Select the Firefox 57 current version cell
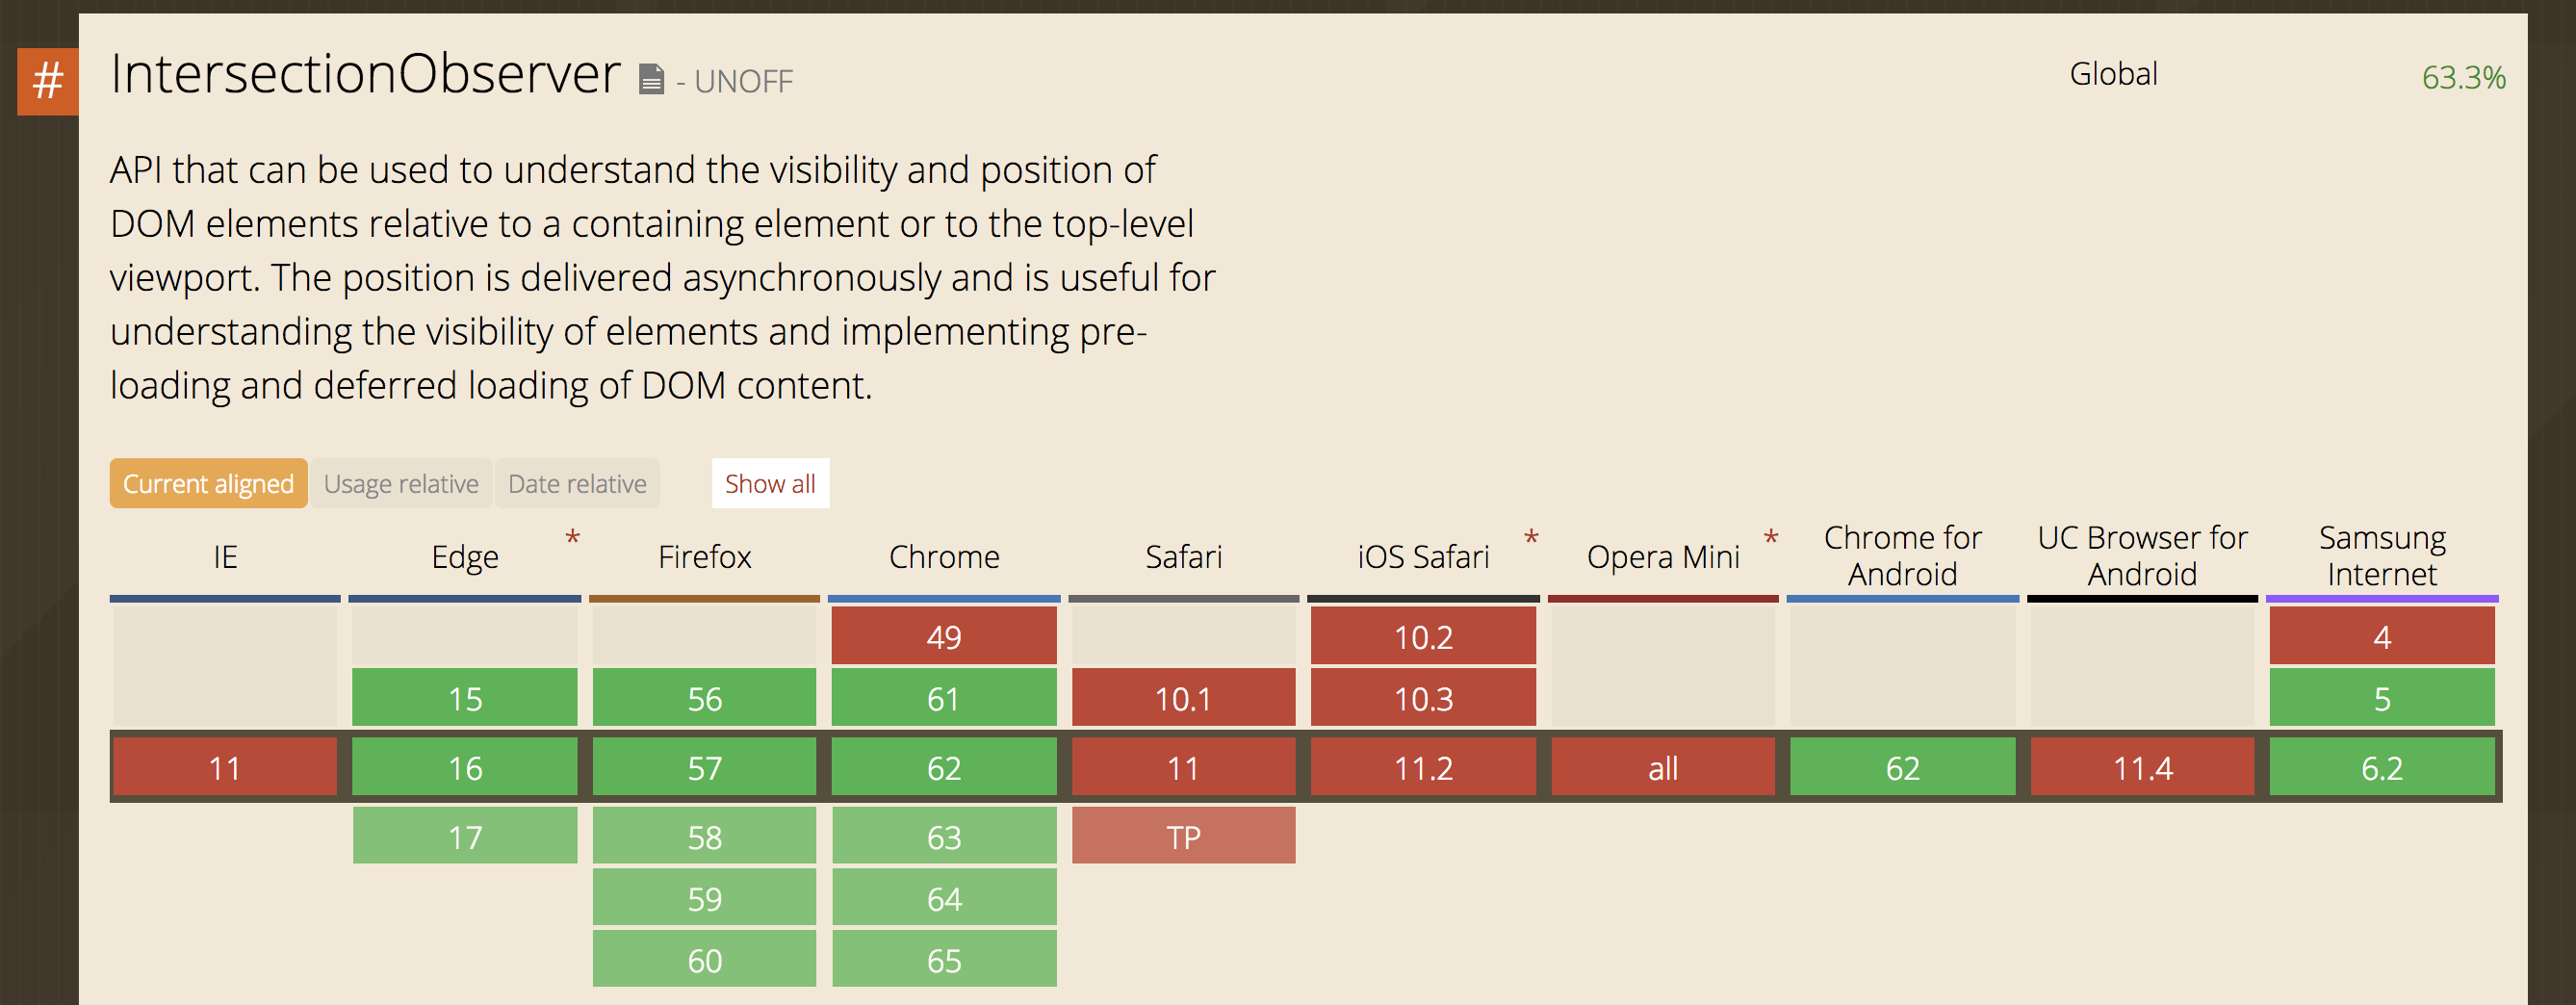2576x1005 pixels. pyautogui.click(x=704, y=767)
